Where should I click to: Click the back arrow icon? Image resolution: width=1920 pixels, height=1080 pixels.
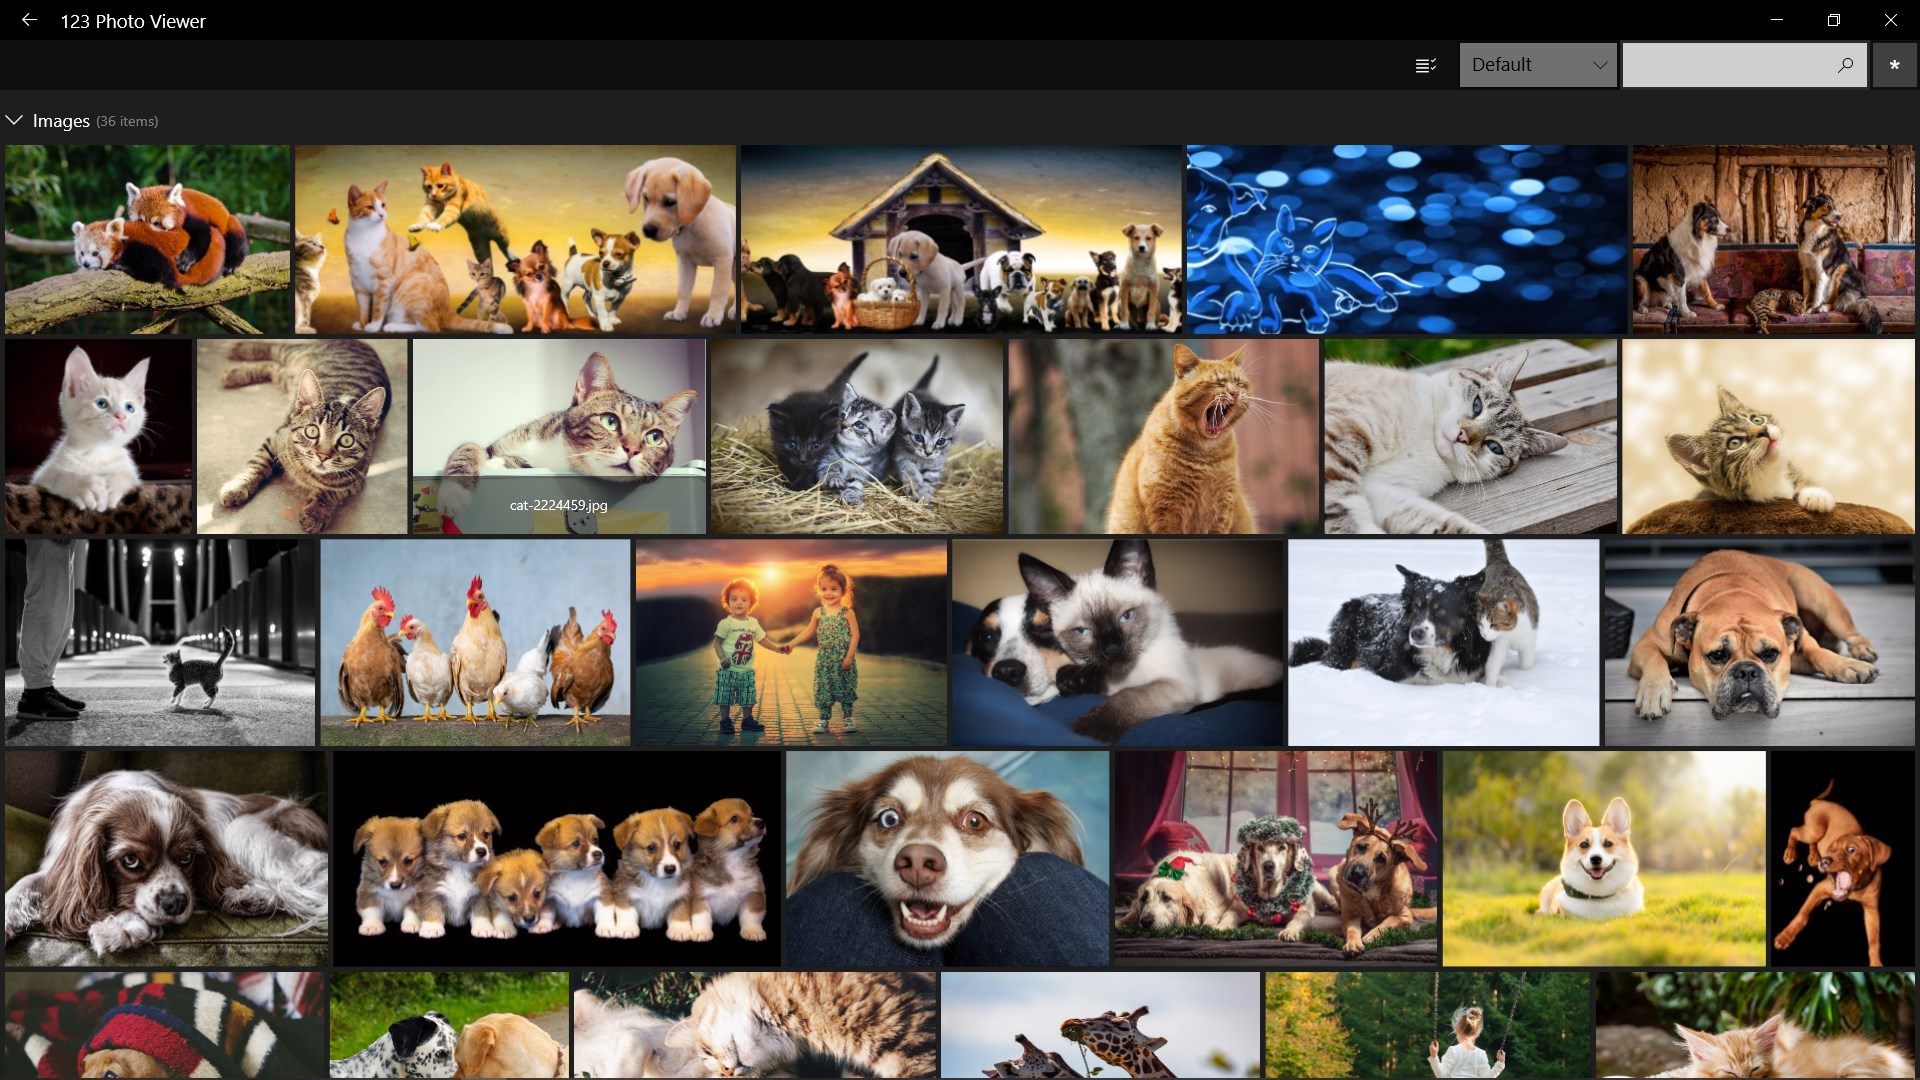point(29,20)
